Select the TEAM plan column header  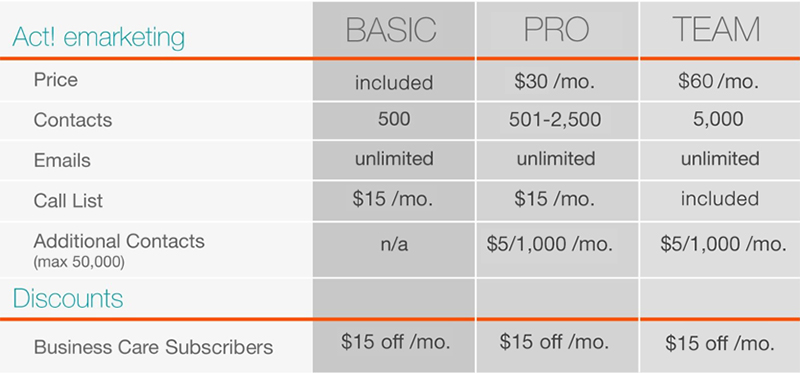coord(716,30)
